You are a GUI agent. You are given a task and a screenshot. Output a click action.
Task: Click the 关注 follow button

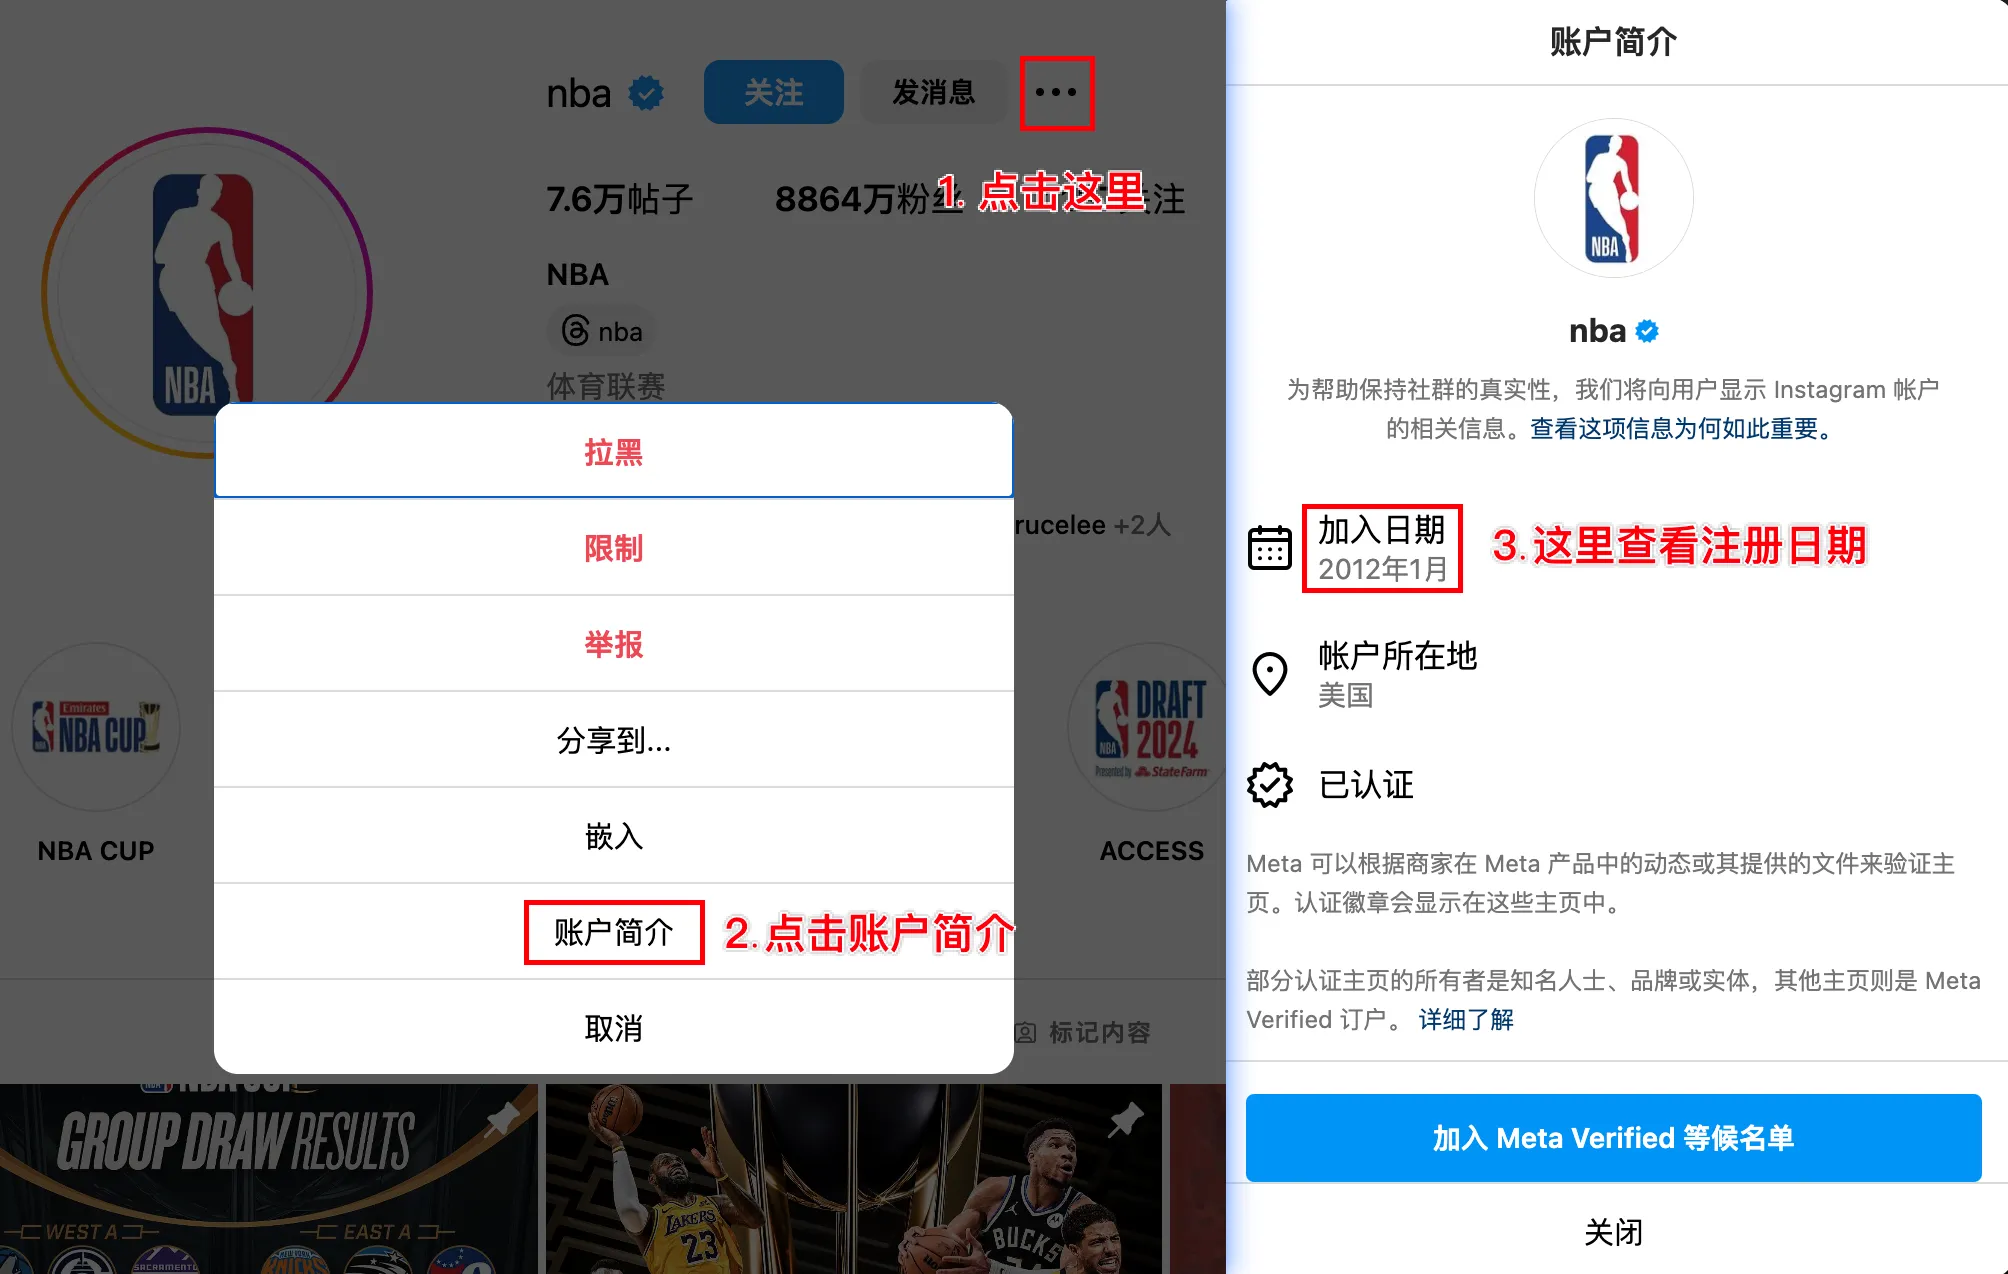[x=774, y=93]
